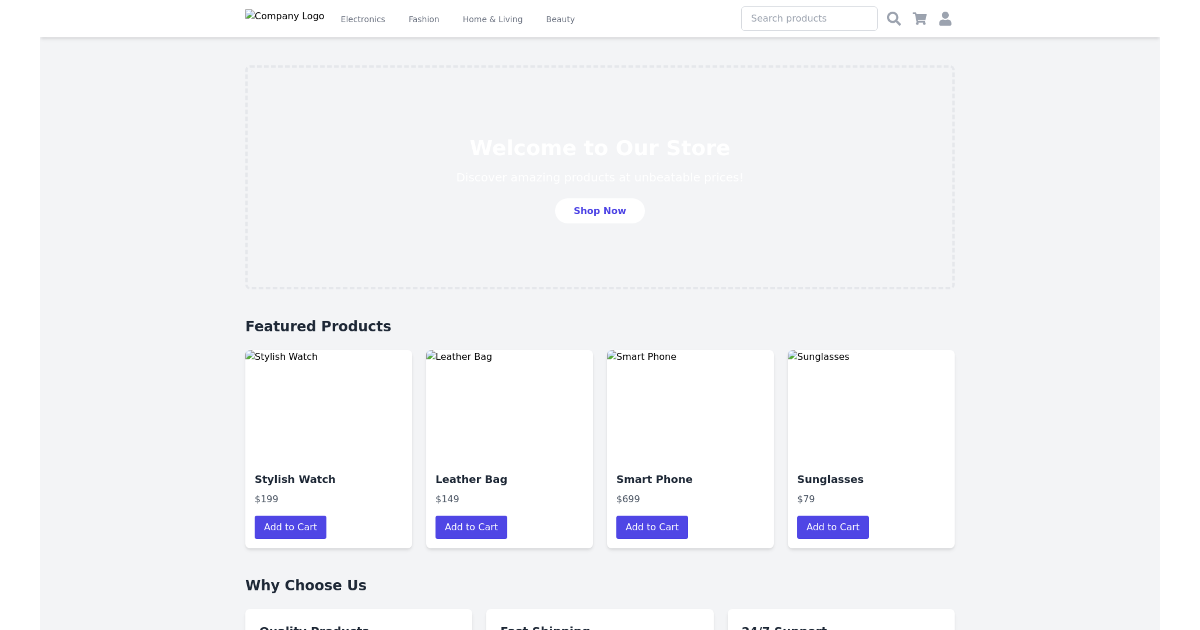View the Leather Bag product image
Viewport: 1200px width, 630px height.
pyautogui.click(x=509, y=405)
